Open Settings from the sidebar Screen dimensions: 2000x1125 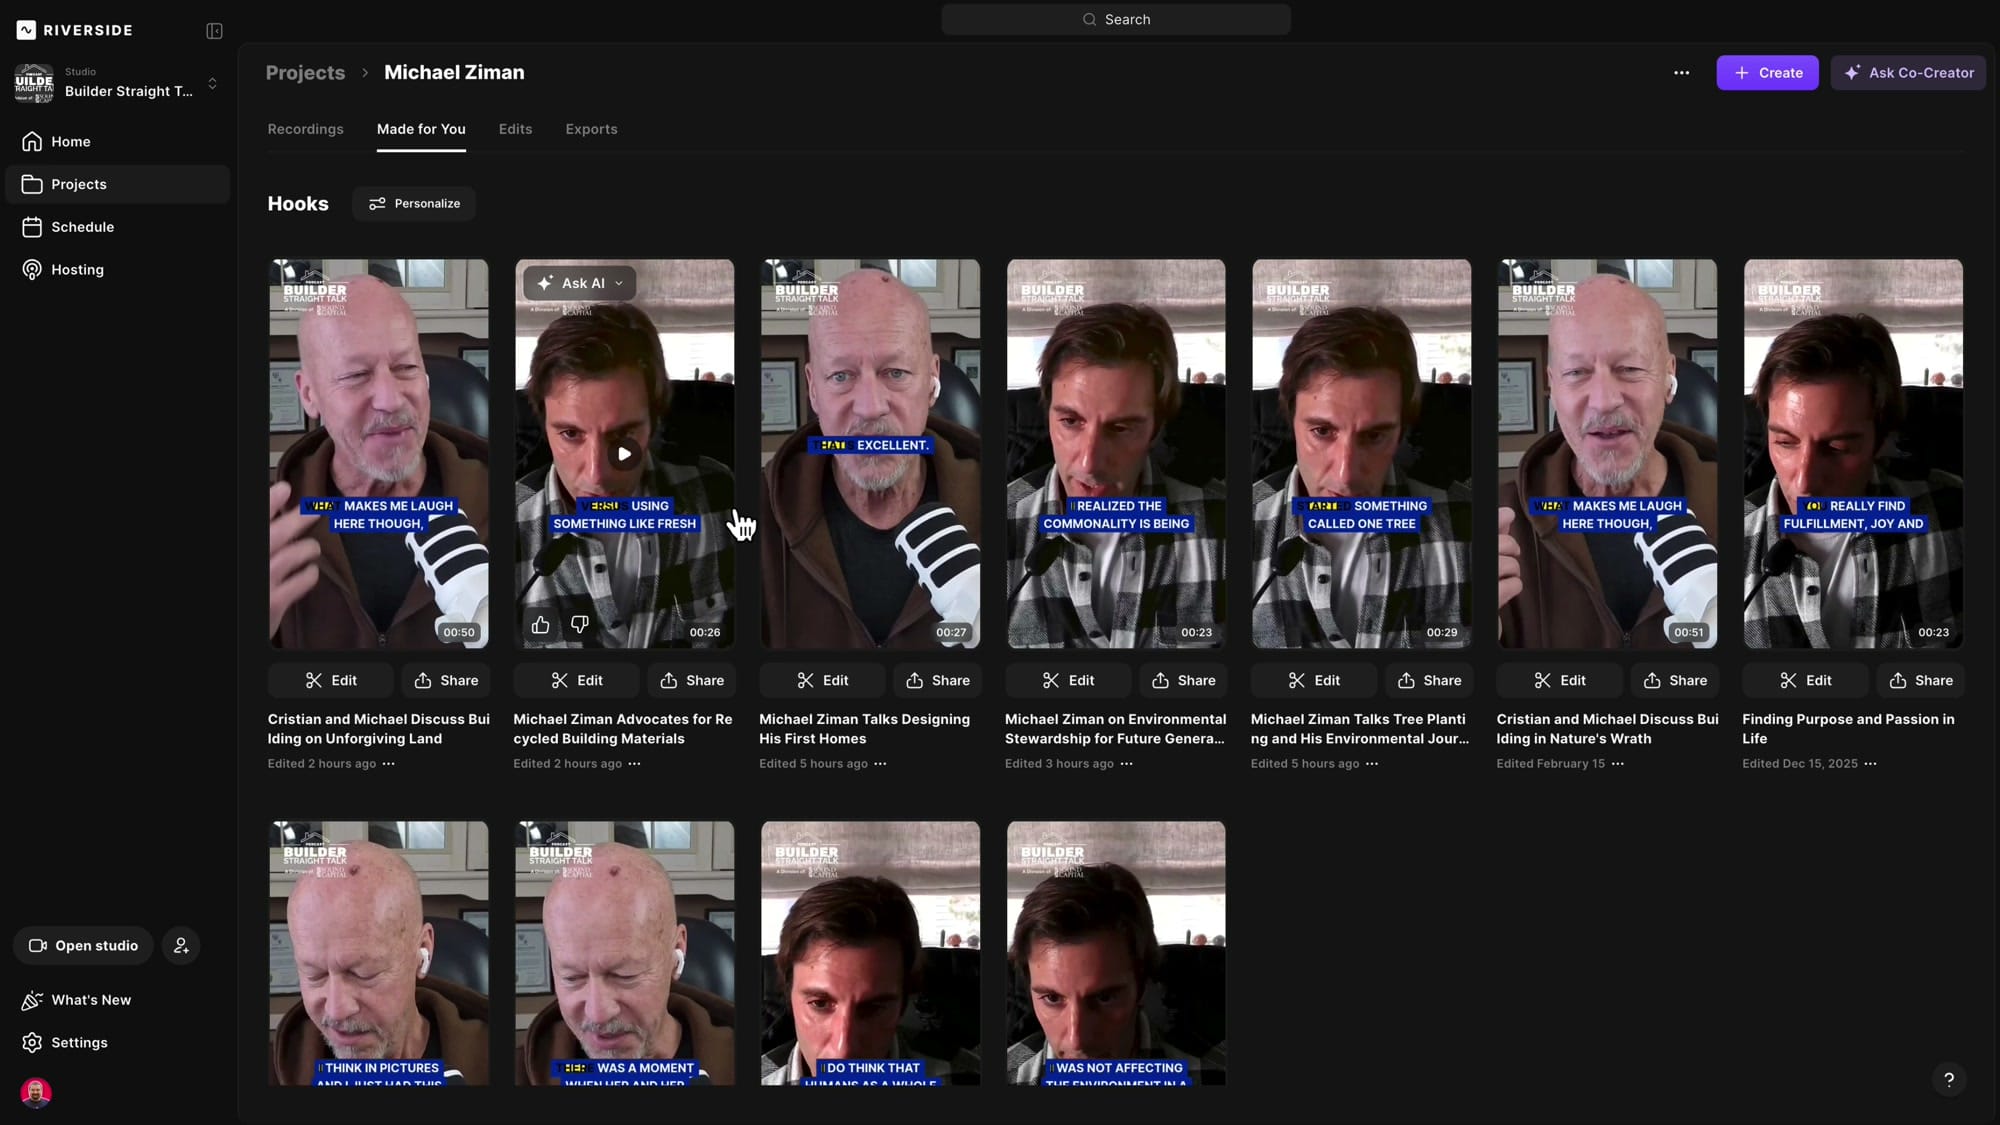[x=79, y=1042]
